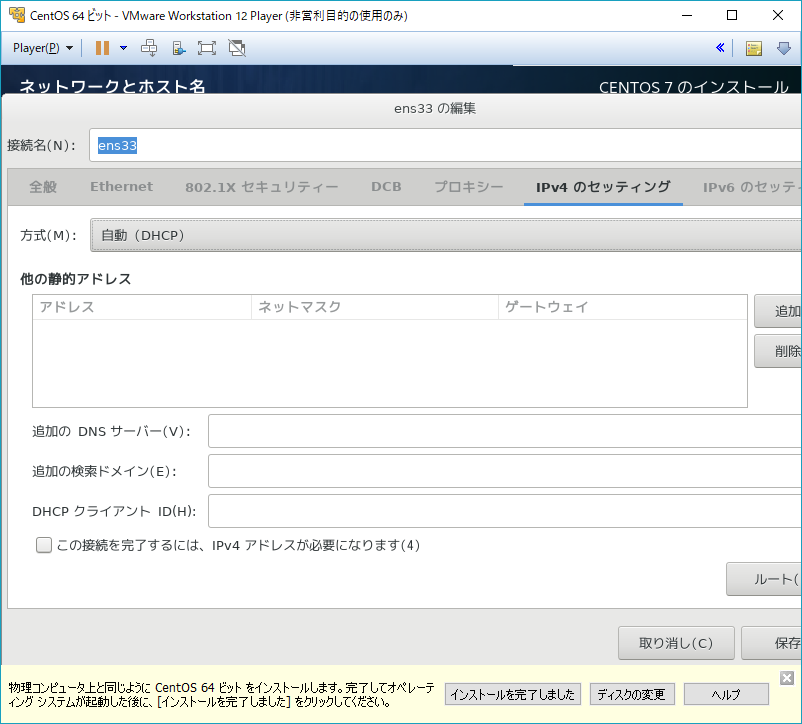The image size is (802, 724).
Task: Click the VMware Player app icon in titlebar
Action: (17, 15)
